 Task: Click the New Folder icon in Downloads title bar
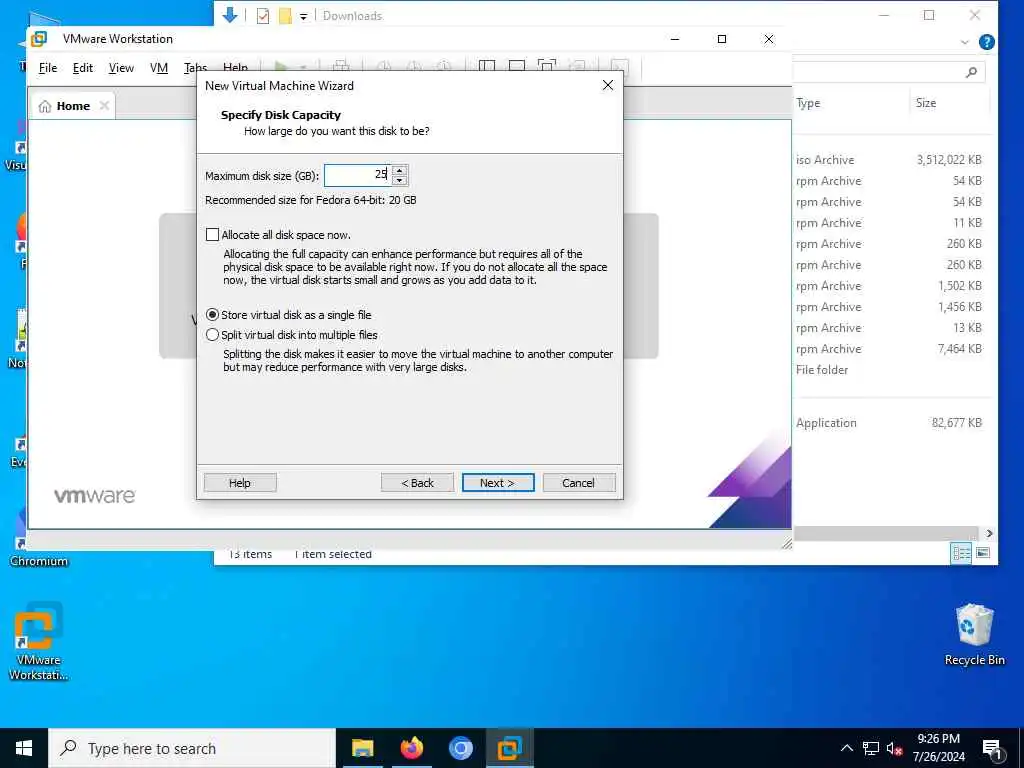(x=285, y=16)
